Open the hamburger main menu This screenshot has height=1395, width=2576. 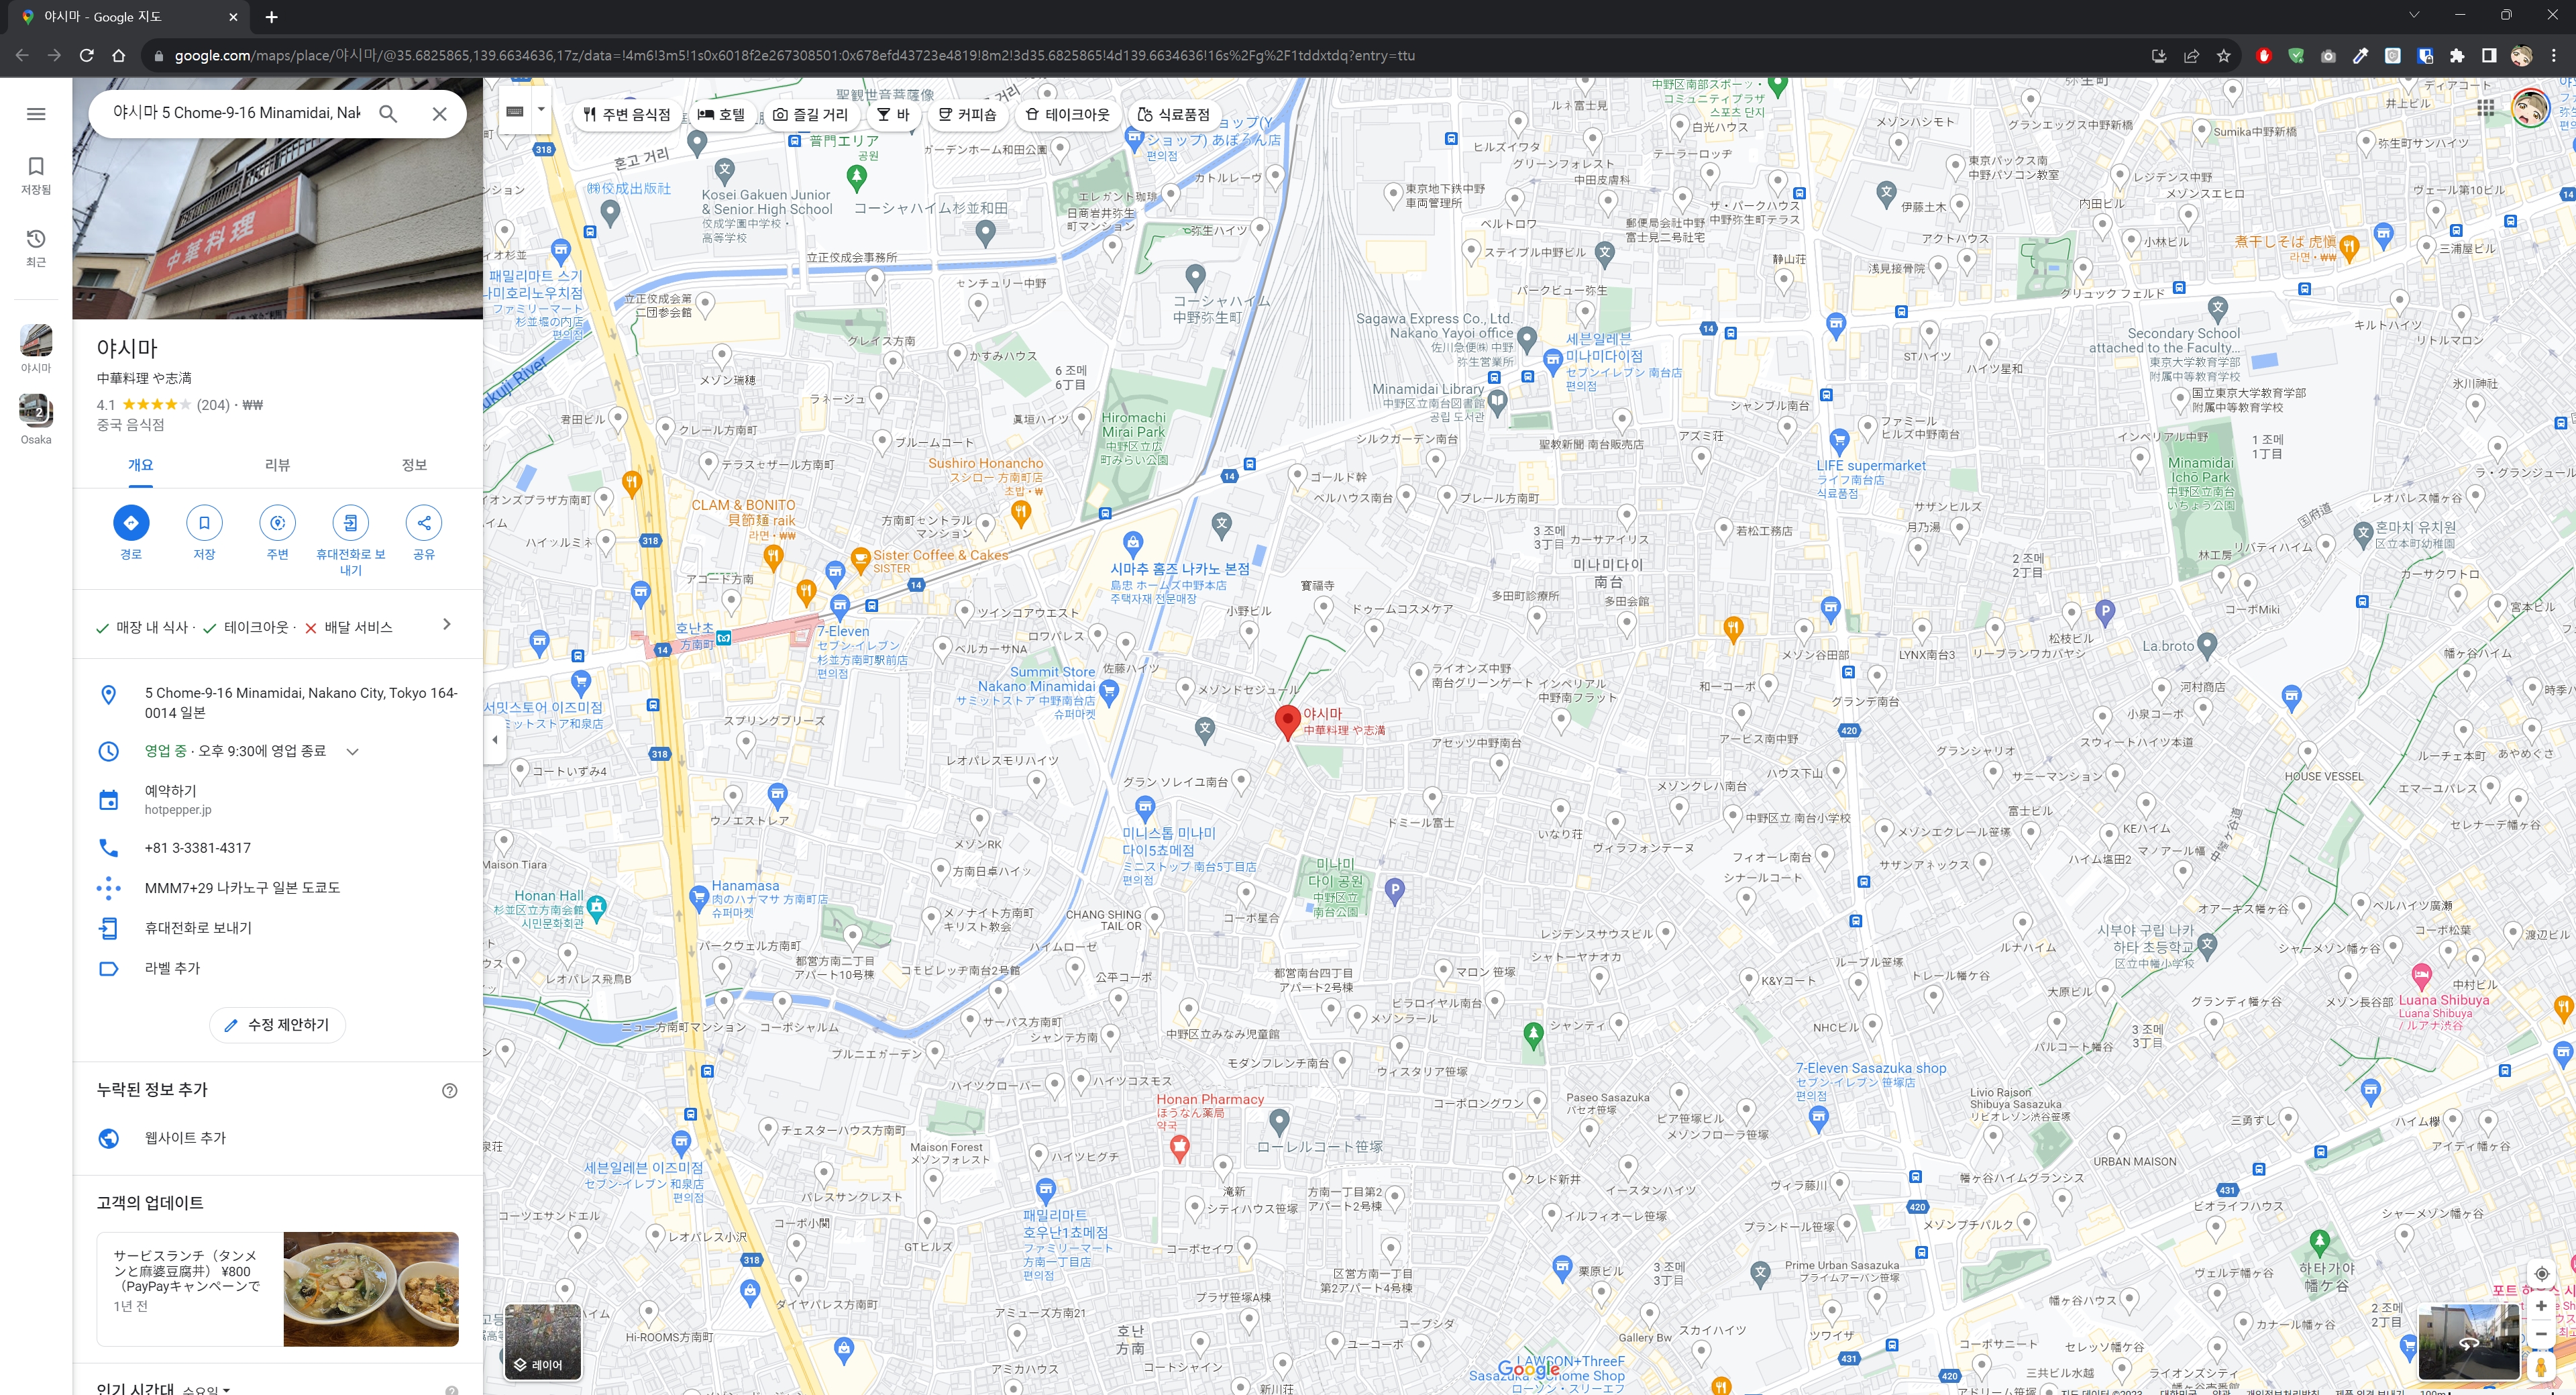point(36,114)
